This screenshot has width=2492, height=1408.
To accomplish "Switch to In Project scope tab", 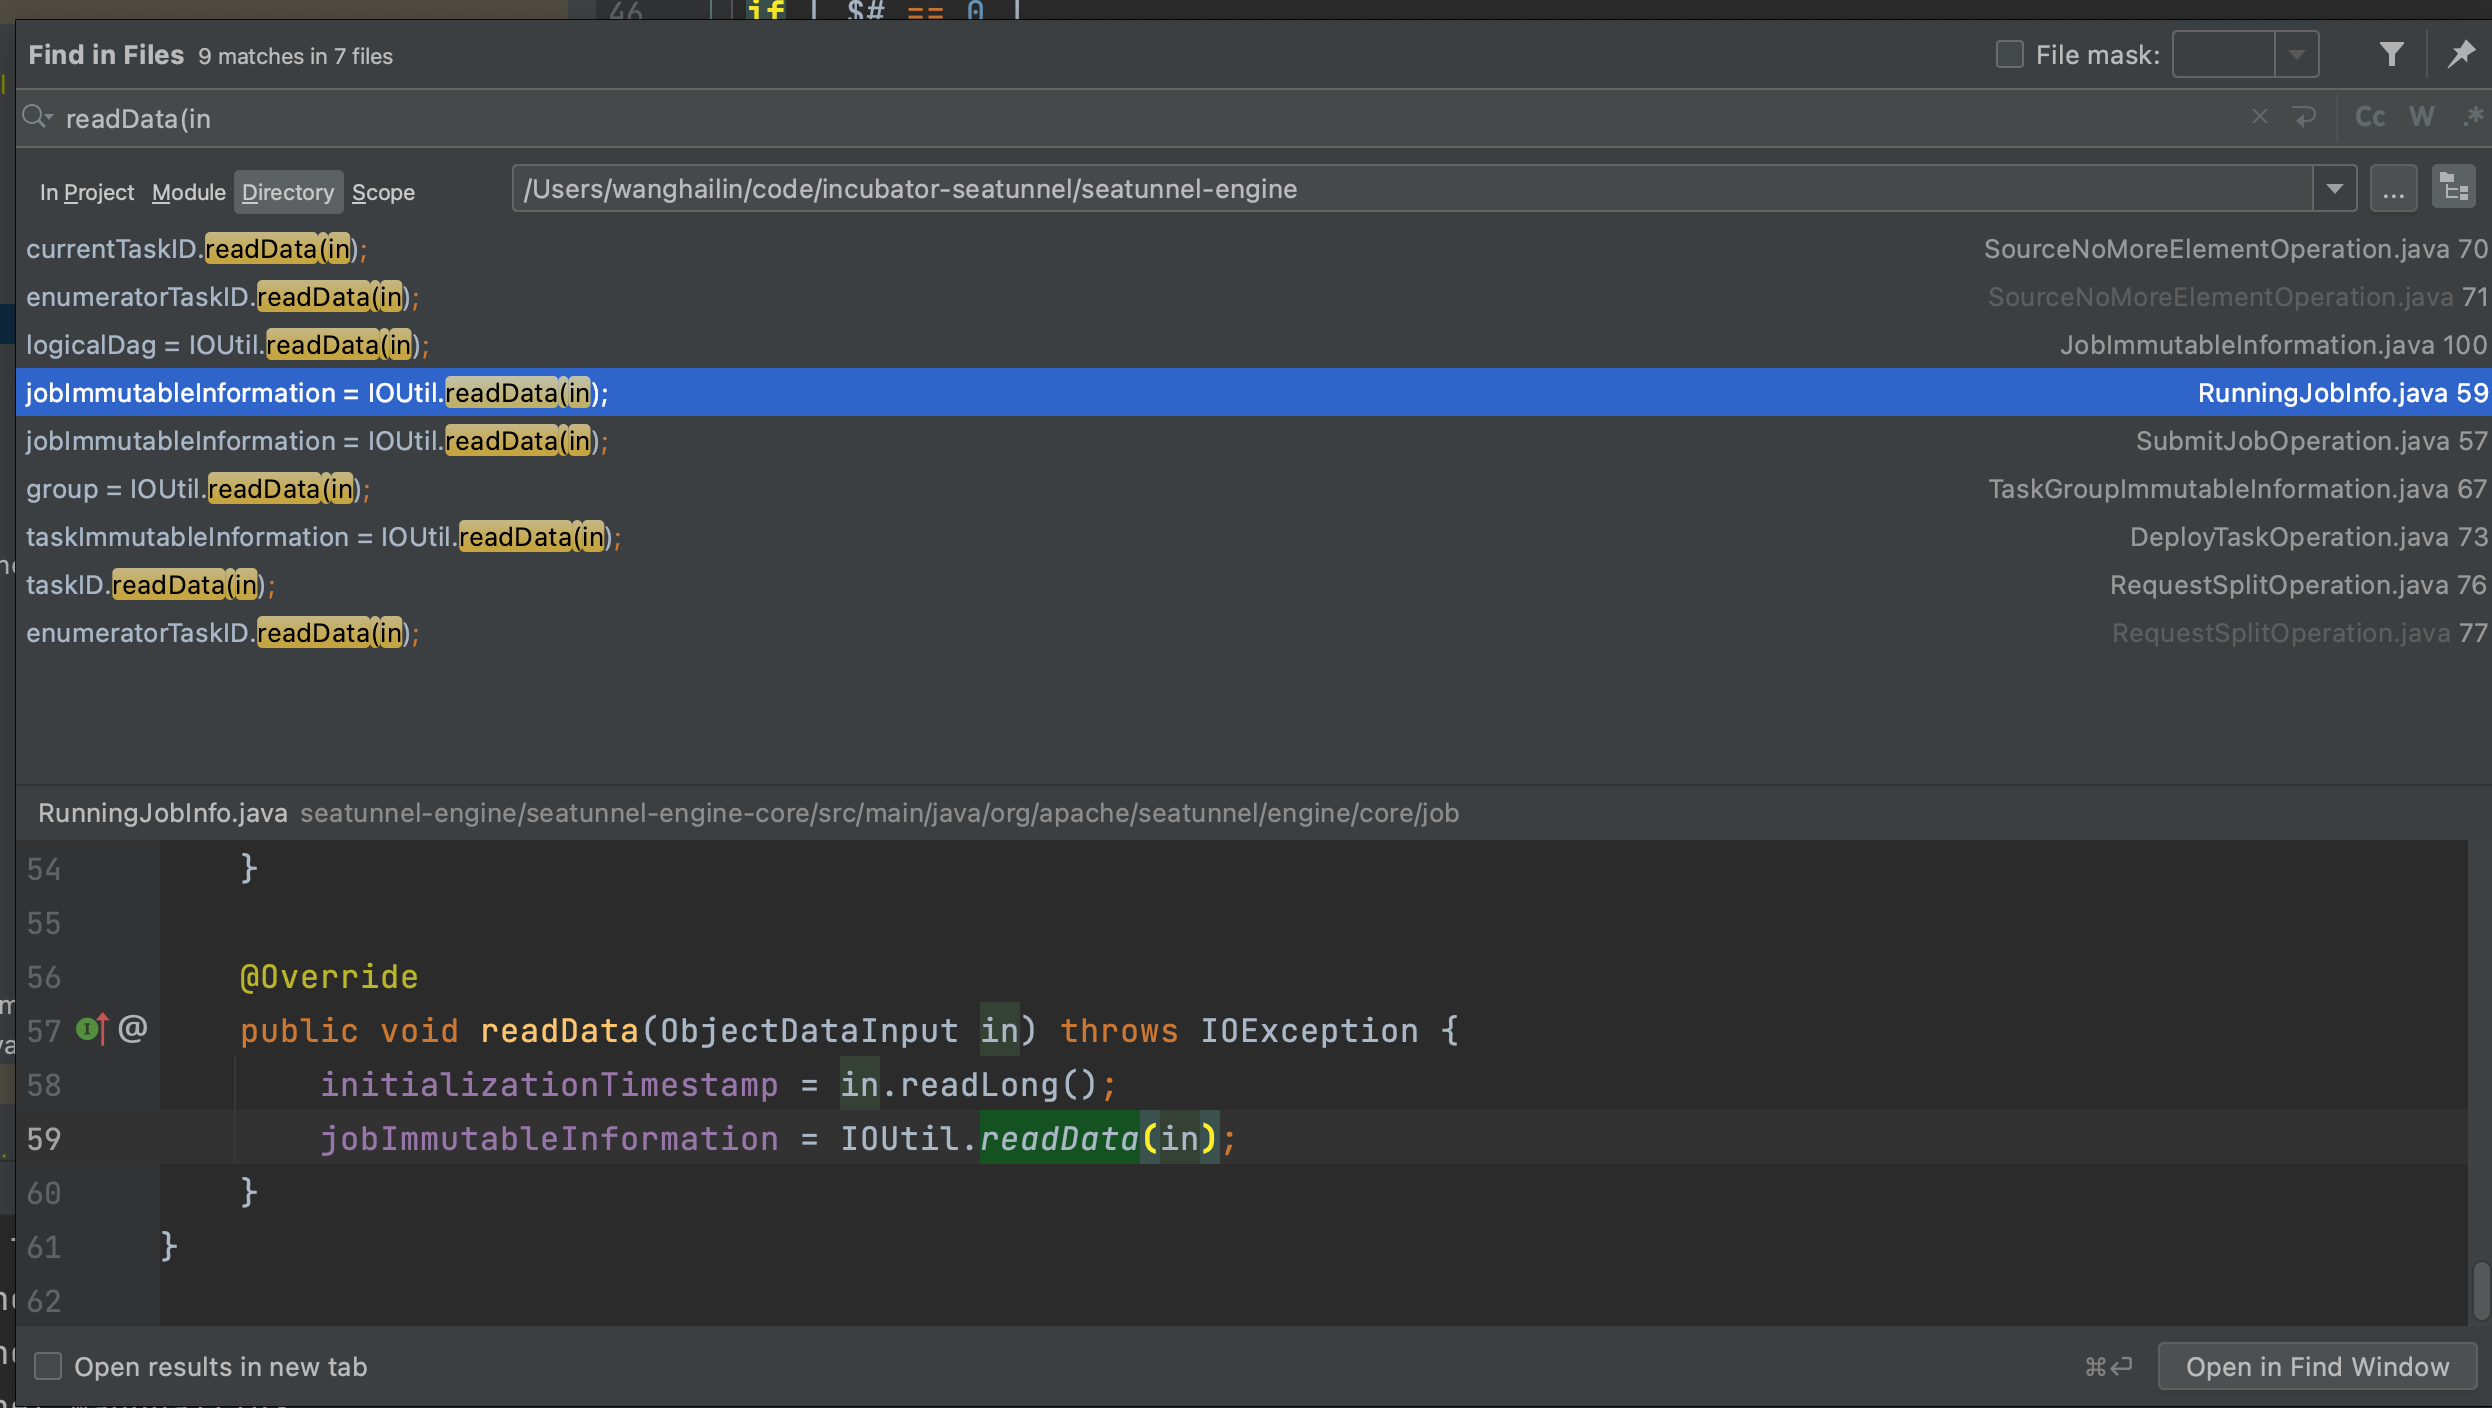I will (86, 192).
